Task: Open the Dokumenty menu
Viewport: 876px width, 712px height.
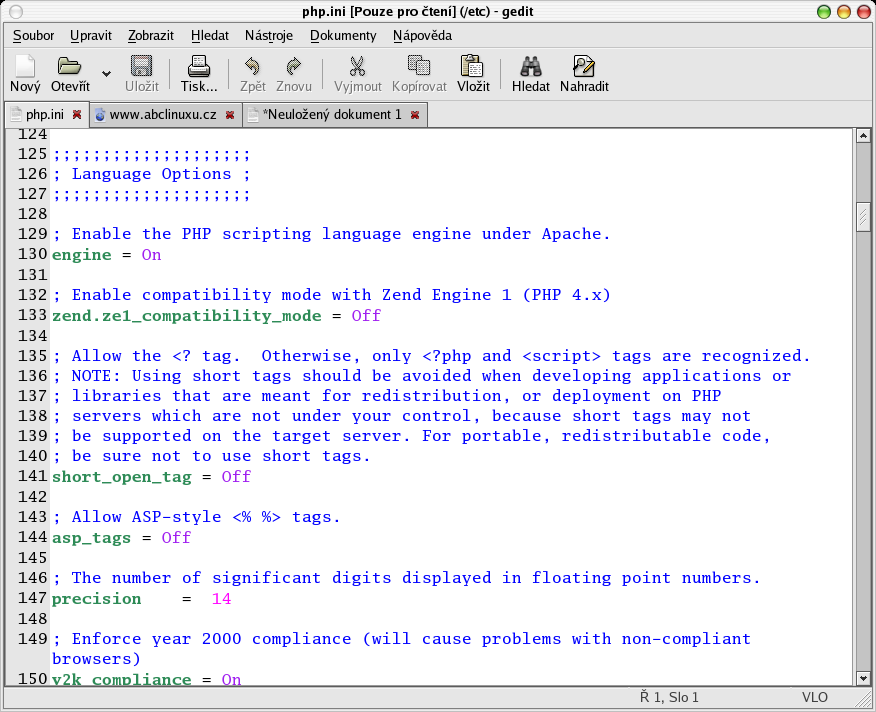Action: [343, 36]
